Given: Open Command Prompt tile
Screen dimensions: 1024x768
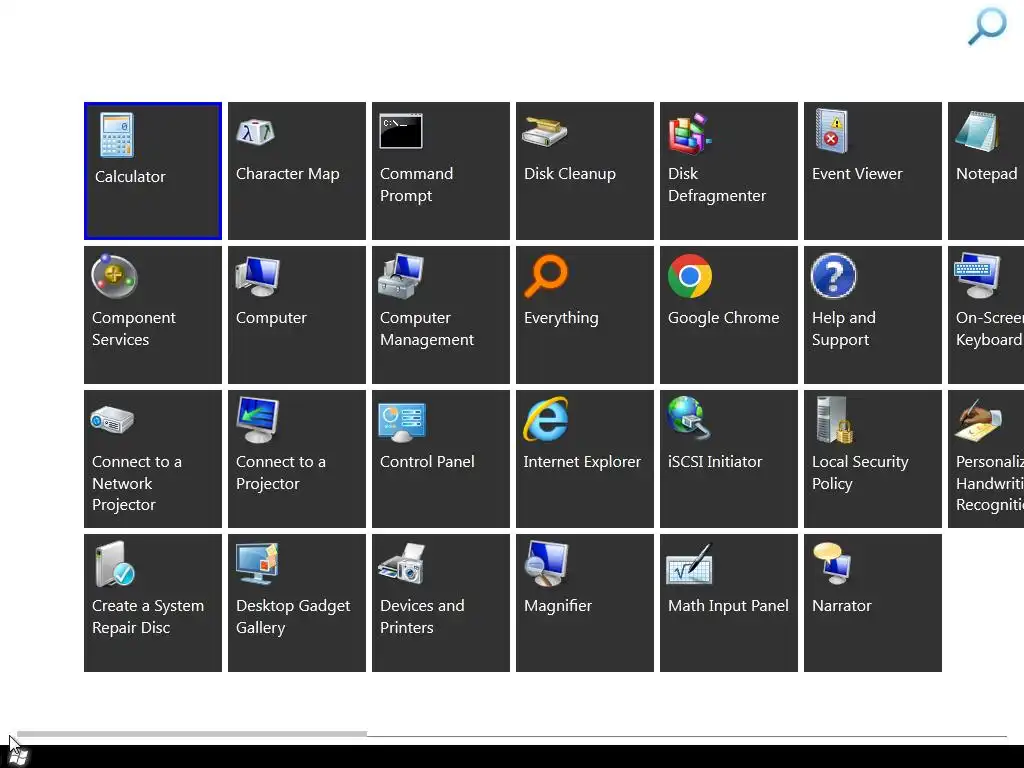Looking at the screenshot, I should [x=441, y=171].
